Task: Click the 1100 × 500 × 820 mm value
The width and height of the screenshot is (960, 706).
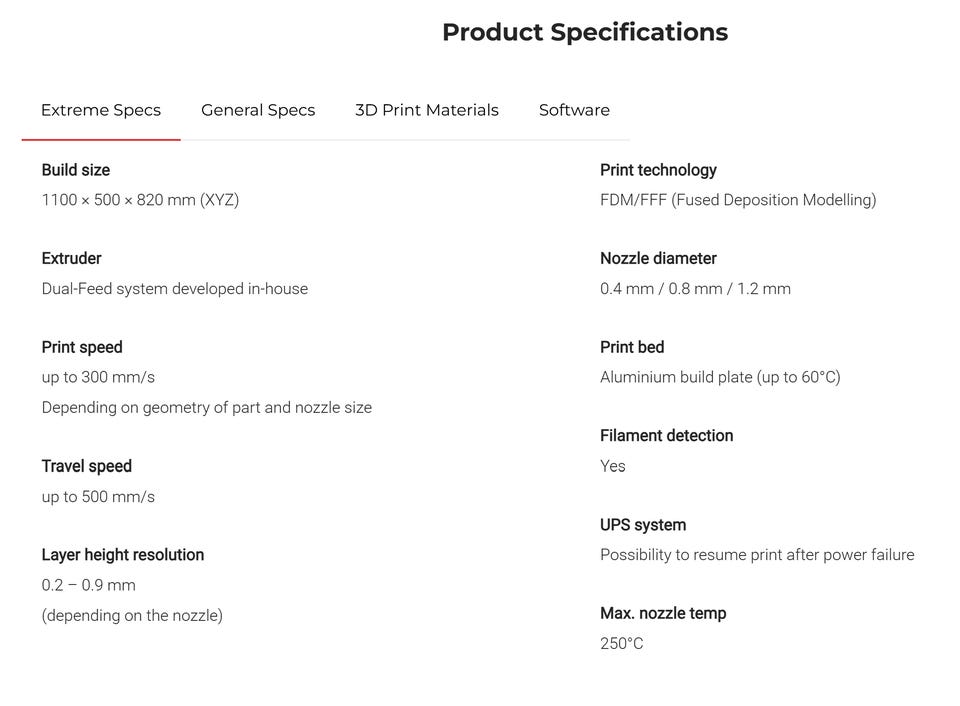Action: 140,200
